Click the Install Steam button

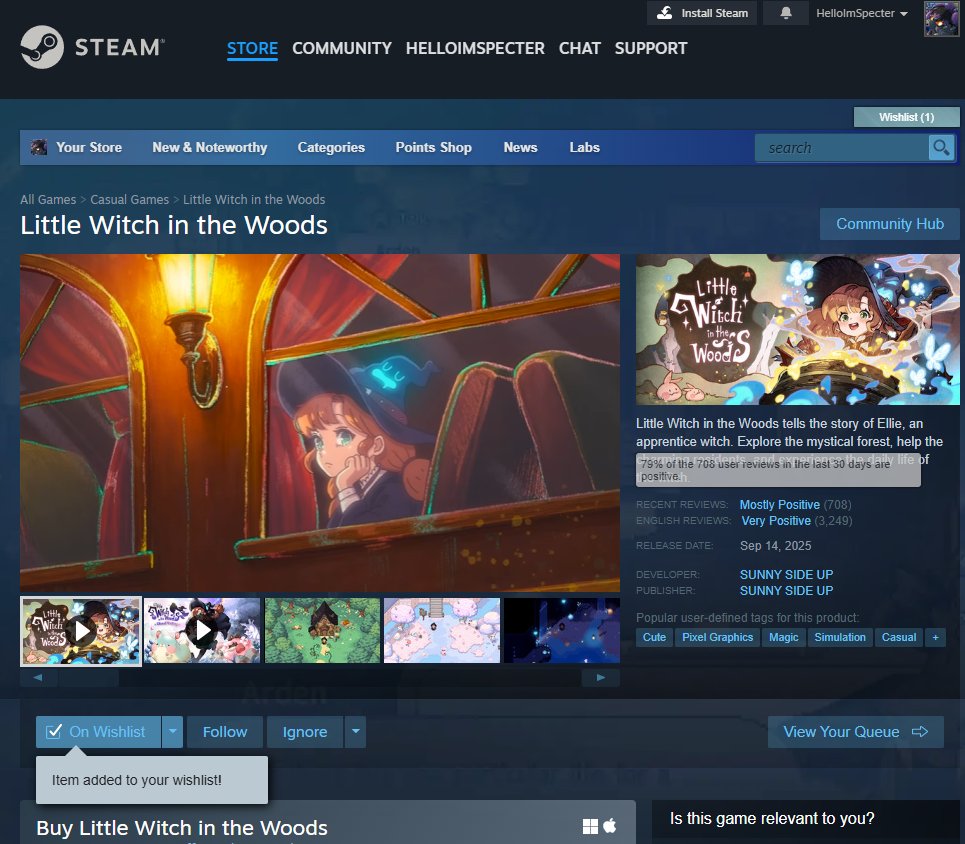702,13
